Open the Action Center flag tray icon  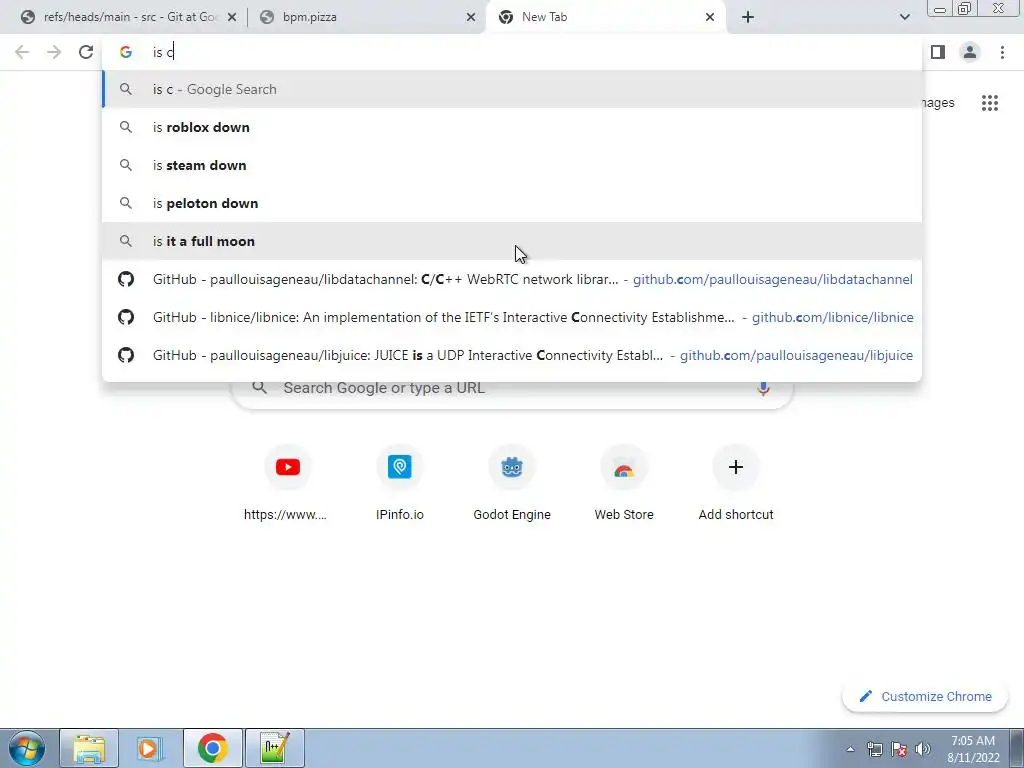pos(899,749)
